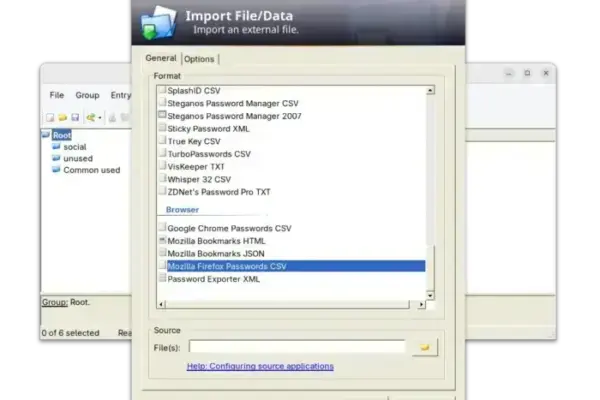The height and width of the screenshot is (400, 600).
Task: Choose Mozilla Bookmarks JSON format
Action: 216,253
